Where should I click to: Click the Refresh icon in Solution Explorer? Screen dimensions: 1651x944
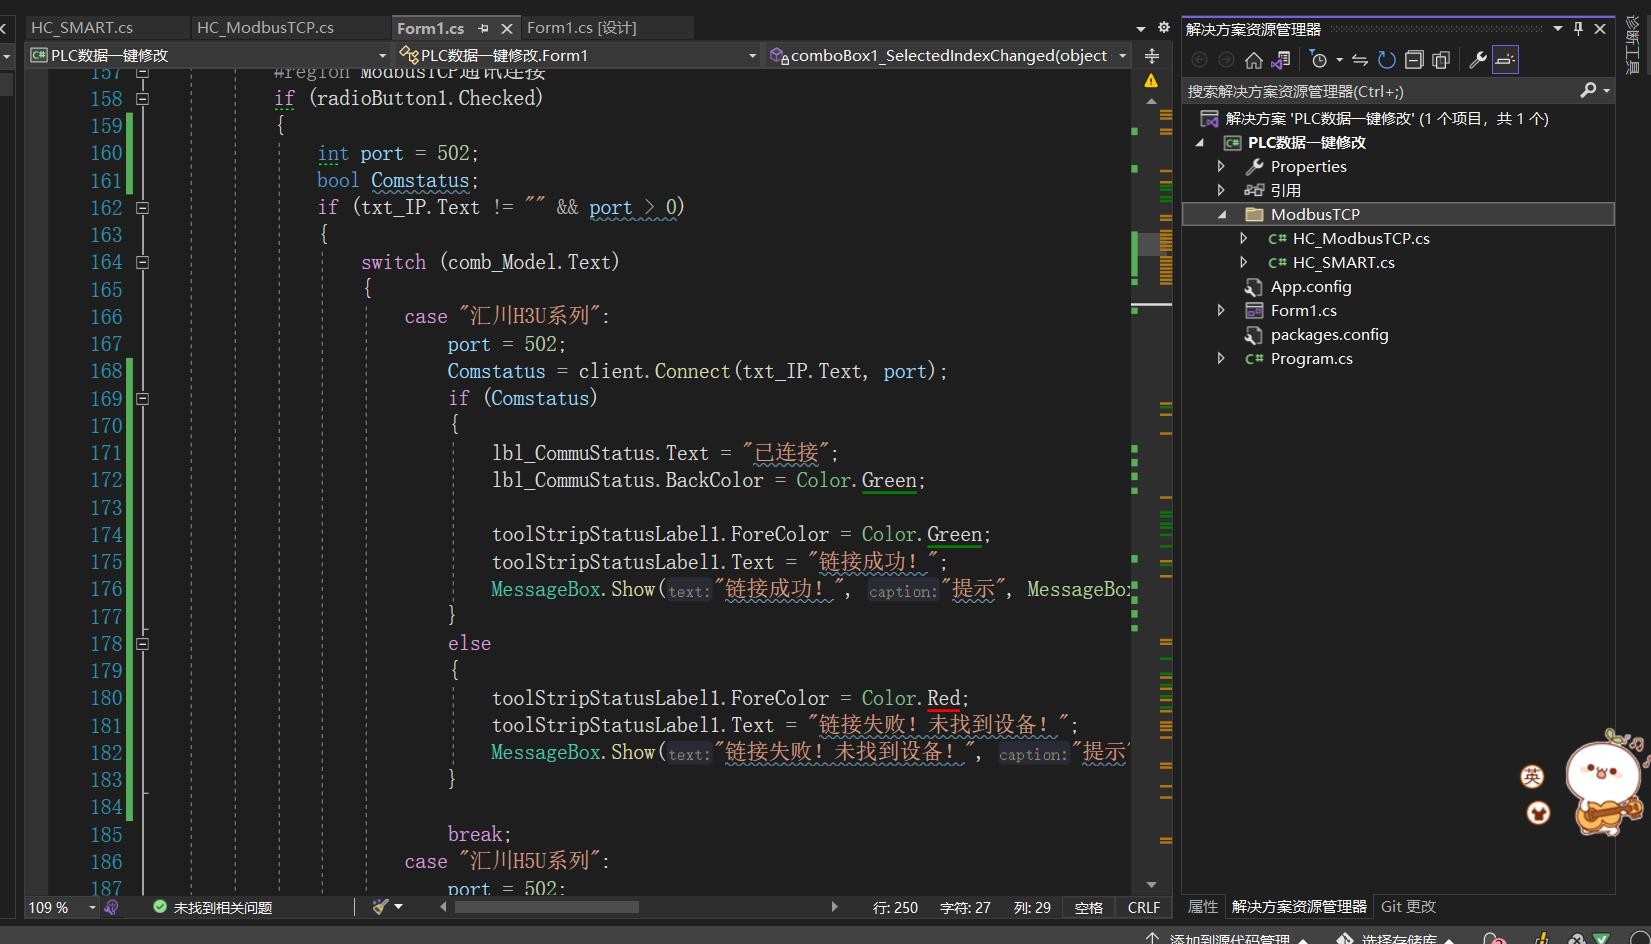[1386, 60]
